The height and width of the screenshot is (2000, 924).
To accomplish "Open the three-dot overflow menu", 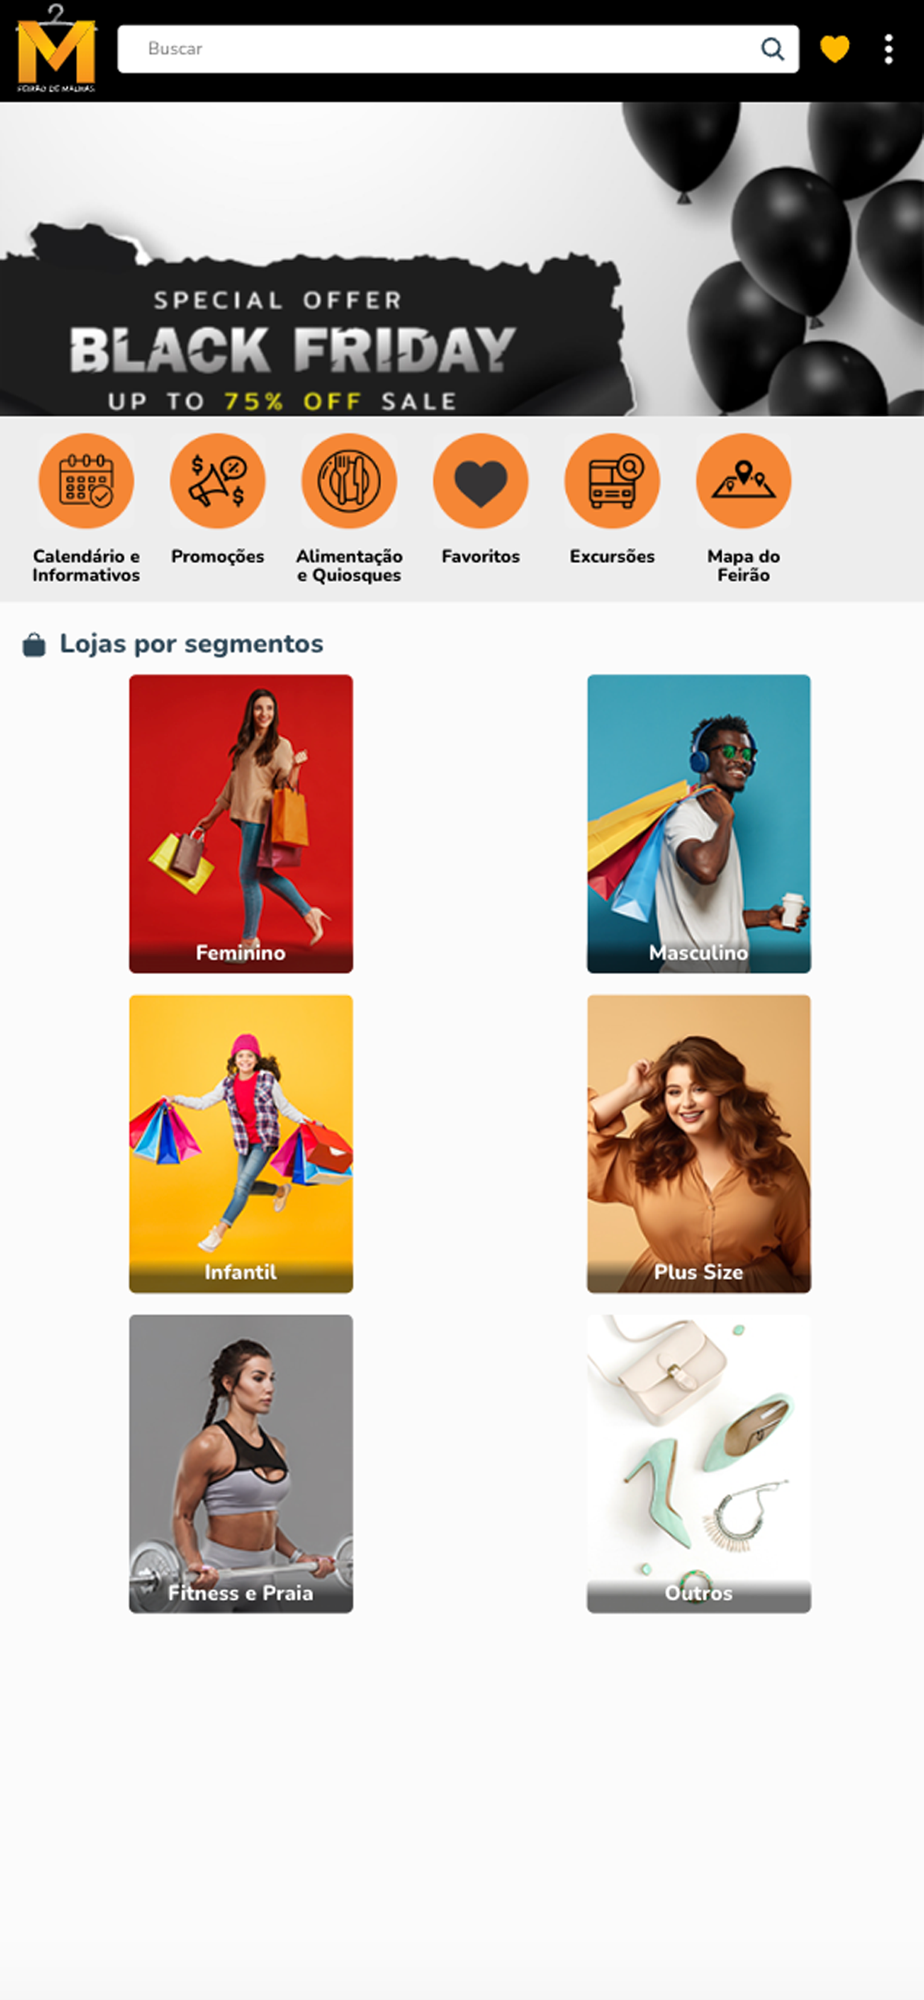I will tap(889, 49).
